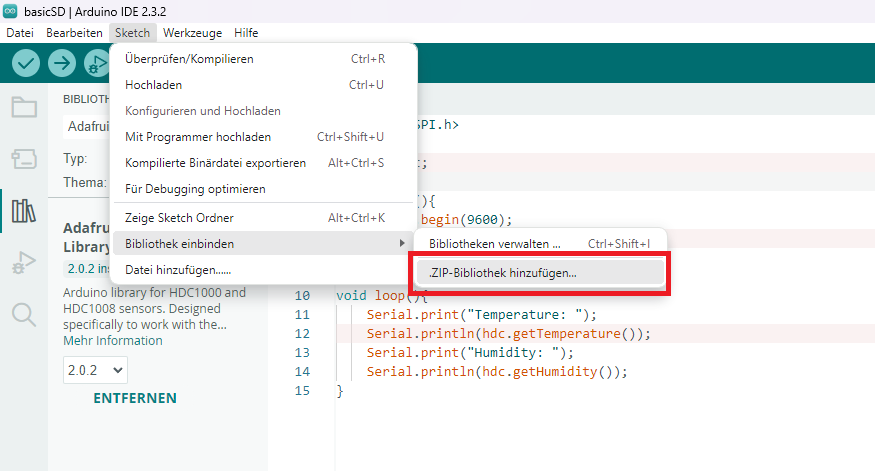
Task: Open the Boards Manager sidebar icon
Action: point(23,159)
